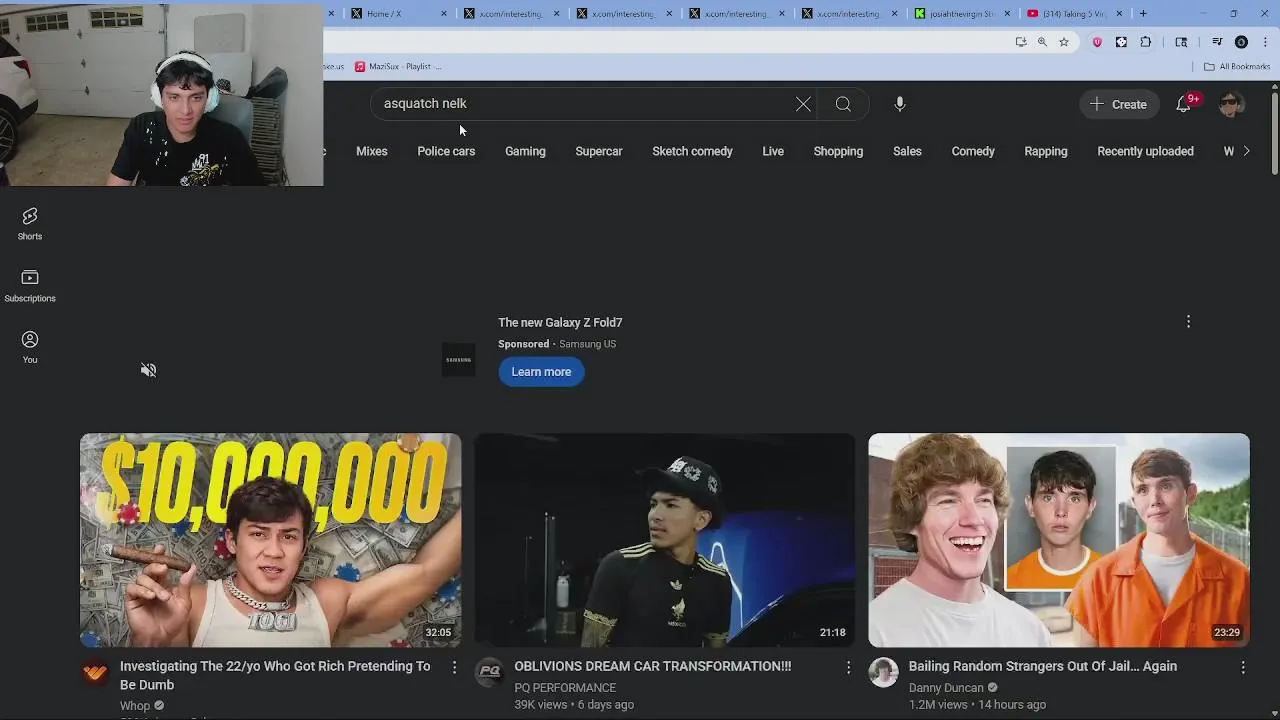Select the Live filter chip
This screenshot has width=1280, height=720.
[773, 151]
